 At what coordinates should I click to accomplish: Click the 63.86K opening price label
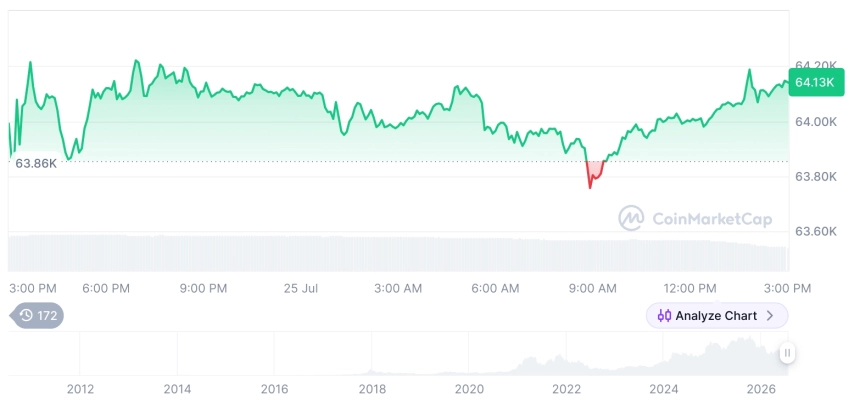point(36,163)
